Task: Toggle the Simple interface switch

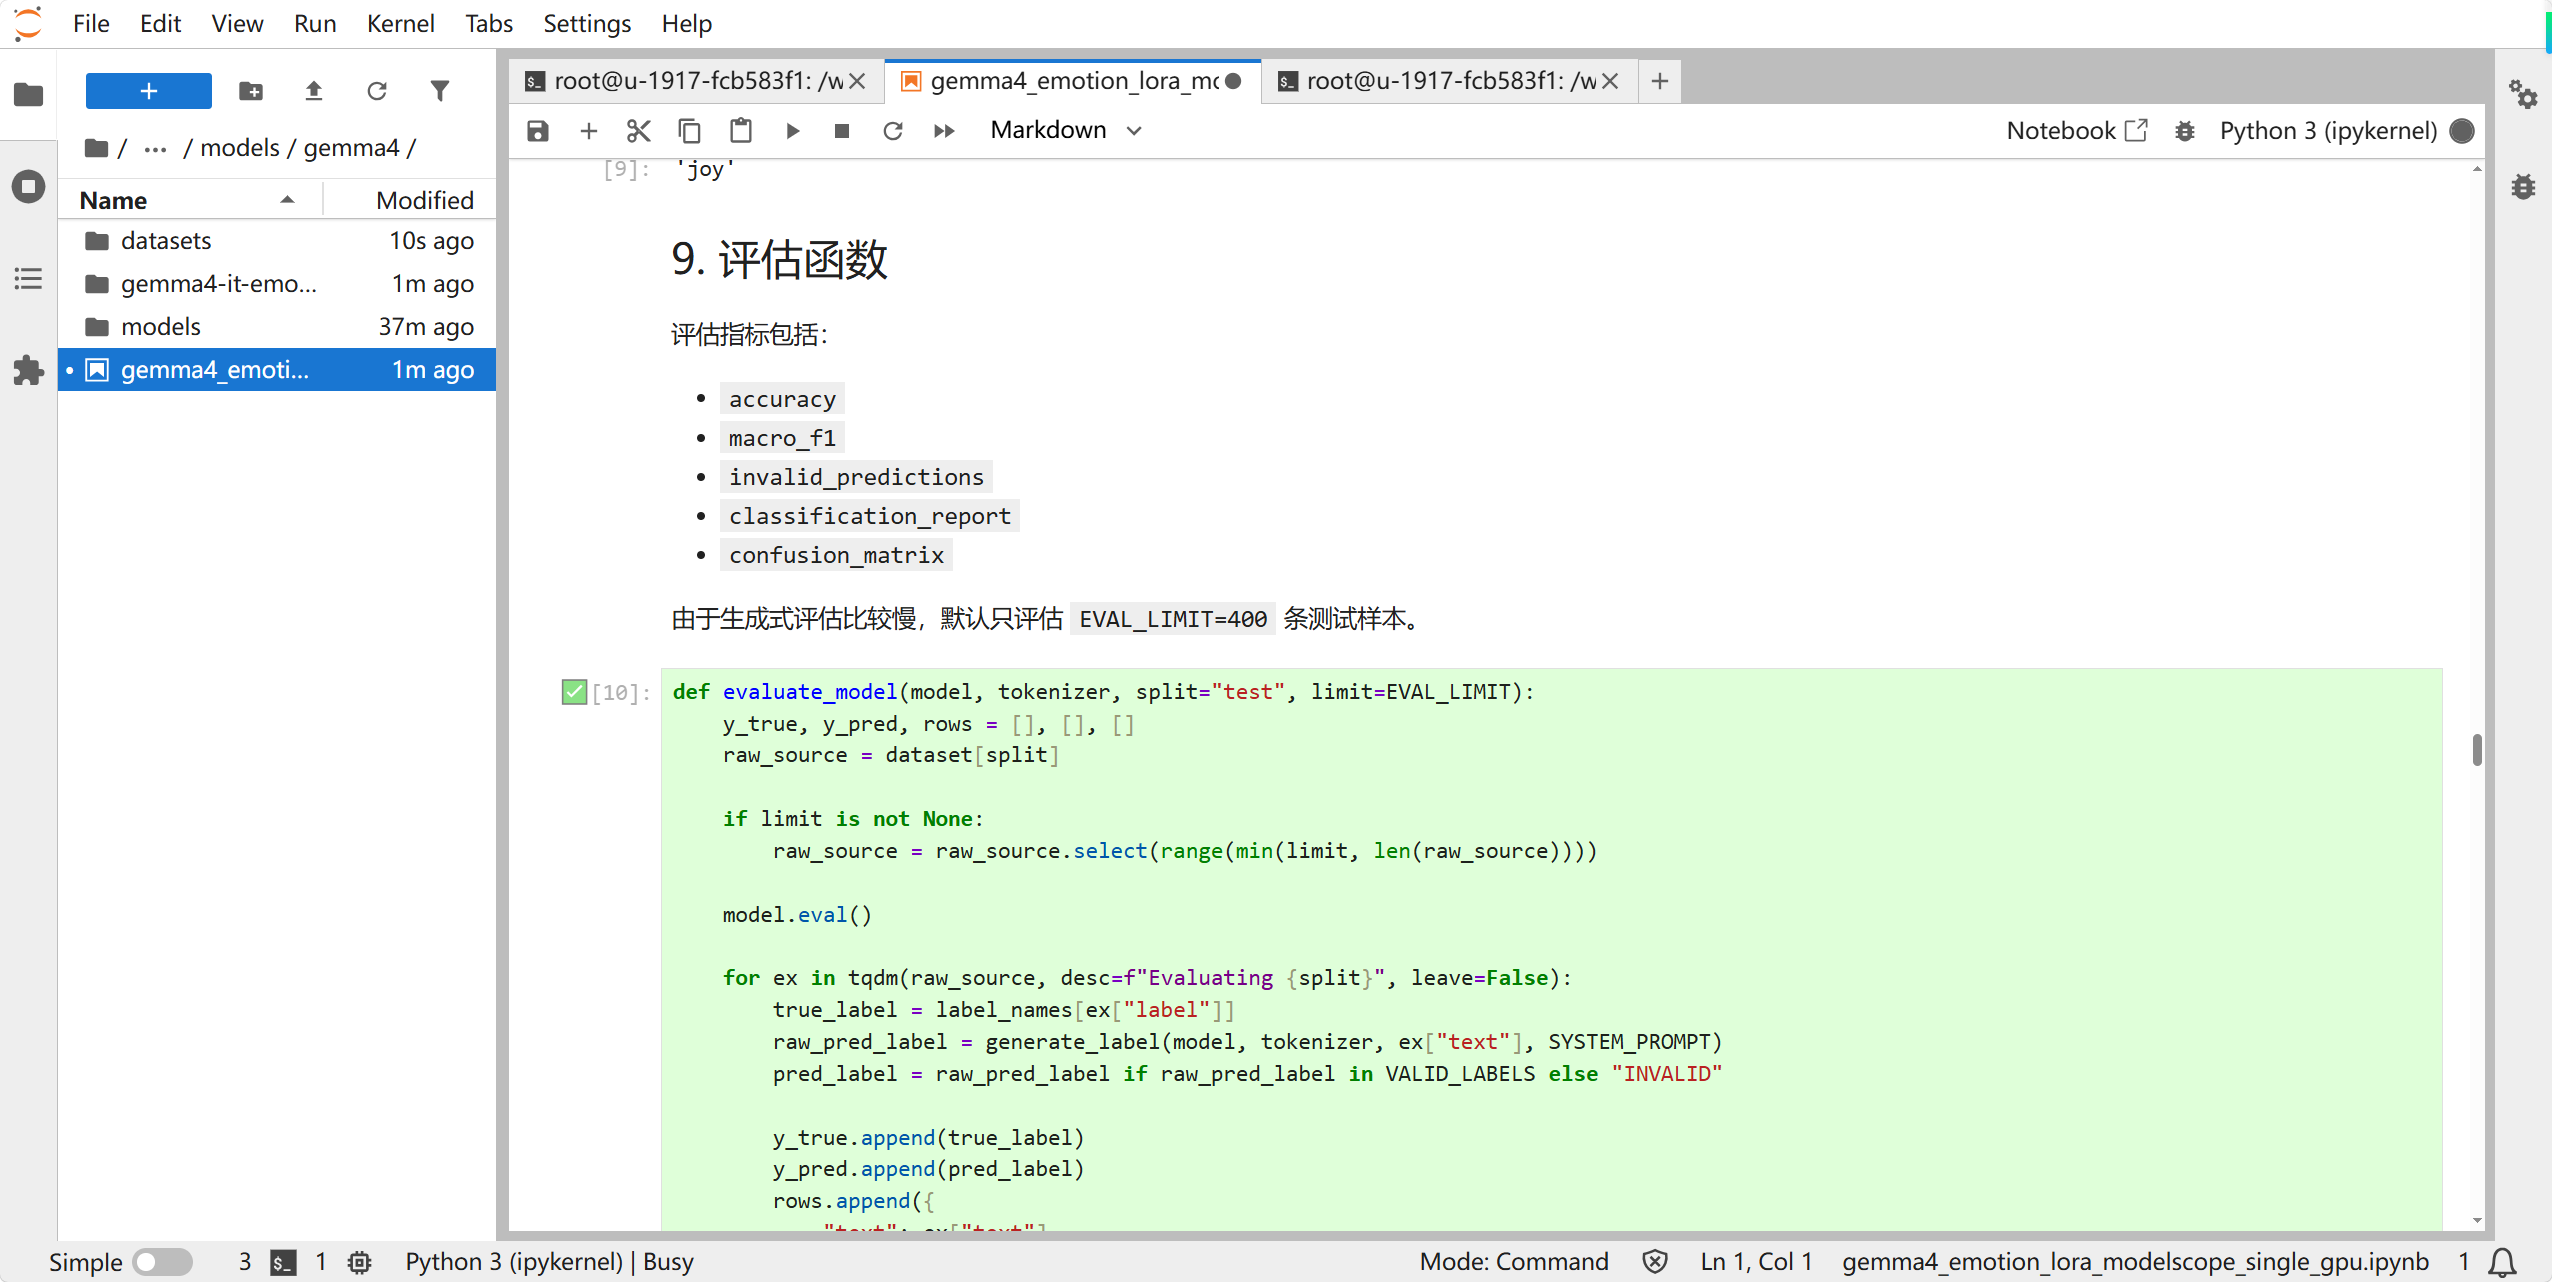Action: (163, 1262)
